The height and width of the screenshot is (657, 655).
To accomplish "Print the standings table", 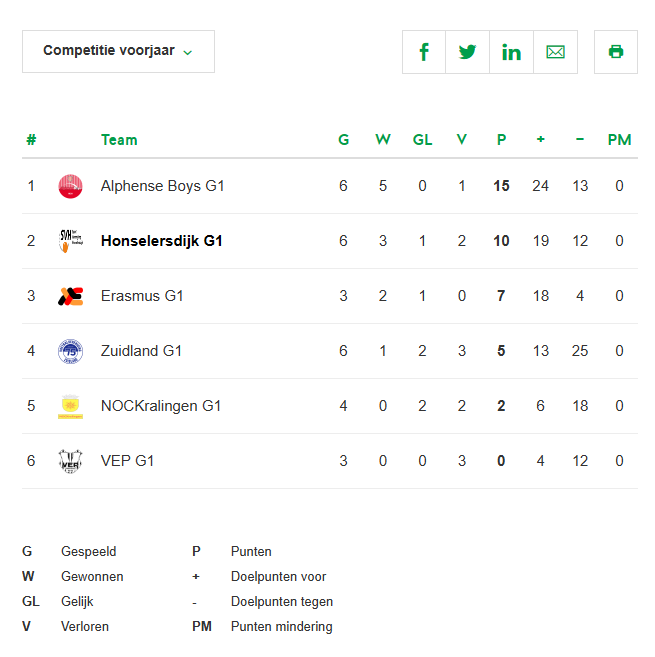I will pyautogui.click(x=616, y=52).
